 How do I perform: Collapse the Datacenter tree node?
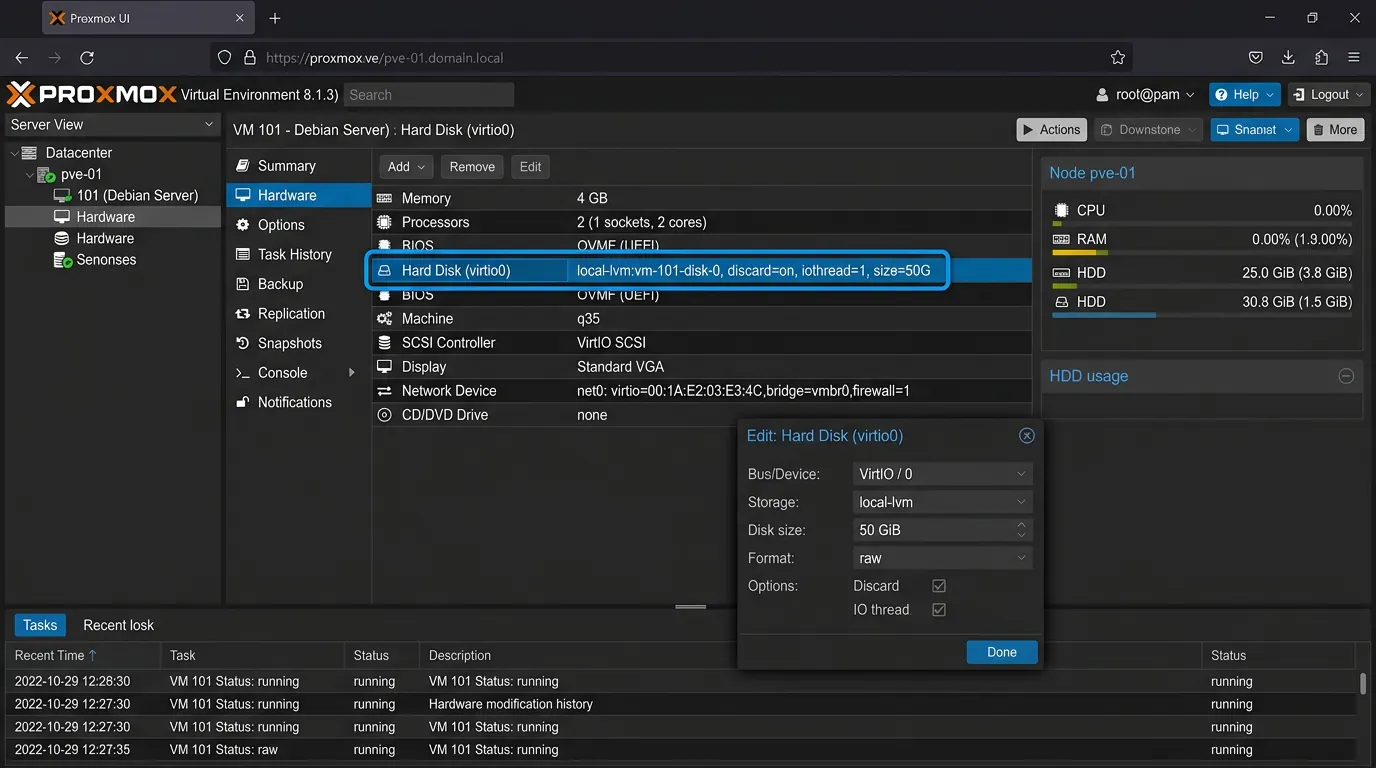[x=14, y=153]
